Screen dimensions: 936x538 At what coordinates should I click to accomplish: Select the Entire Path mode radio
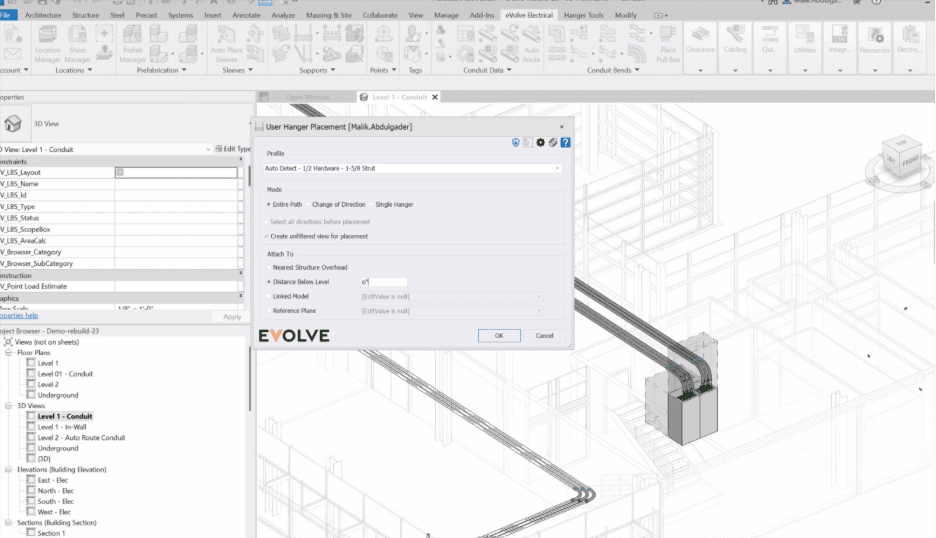pos(285,204)
